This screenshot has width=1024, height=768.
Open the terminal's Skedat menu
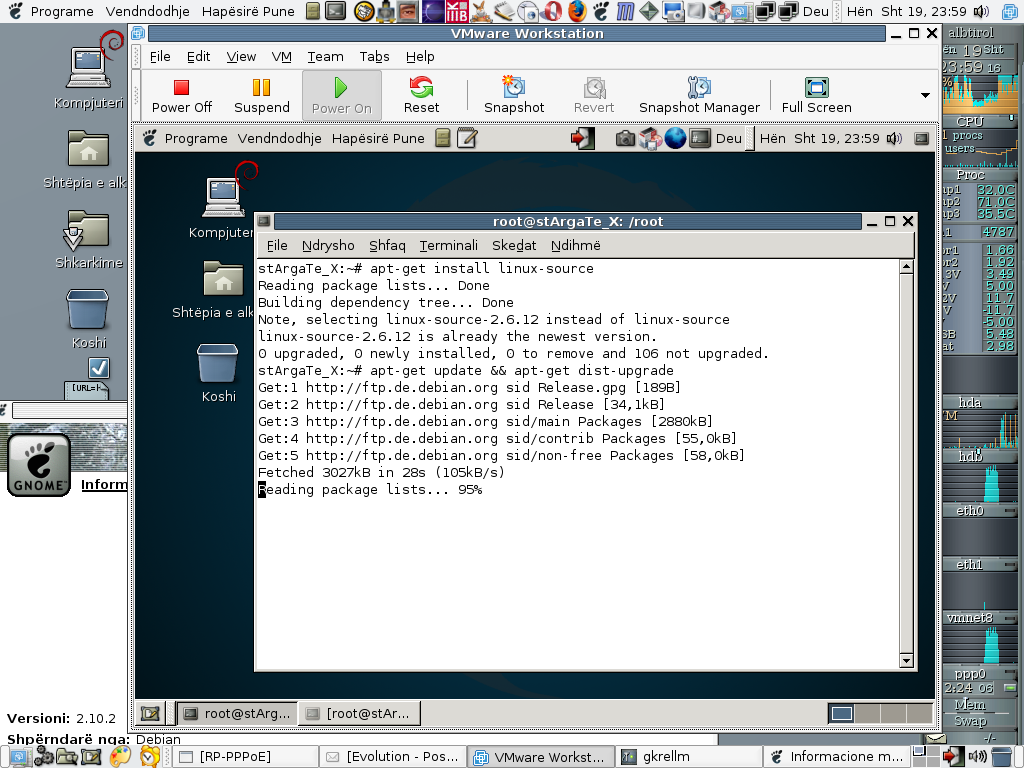514,246
